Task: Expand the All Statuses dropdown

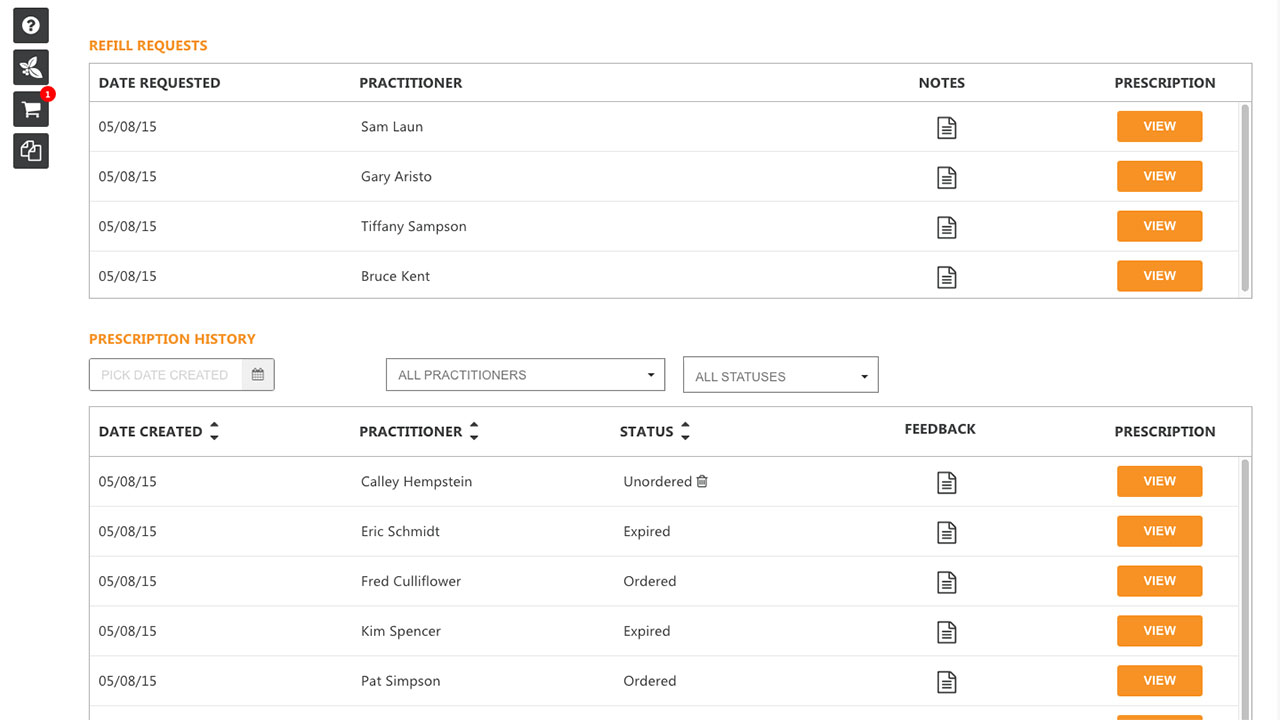Action: 781,375
